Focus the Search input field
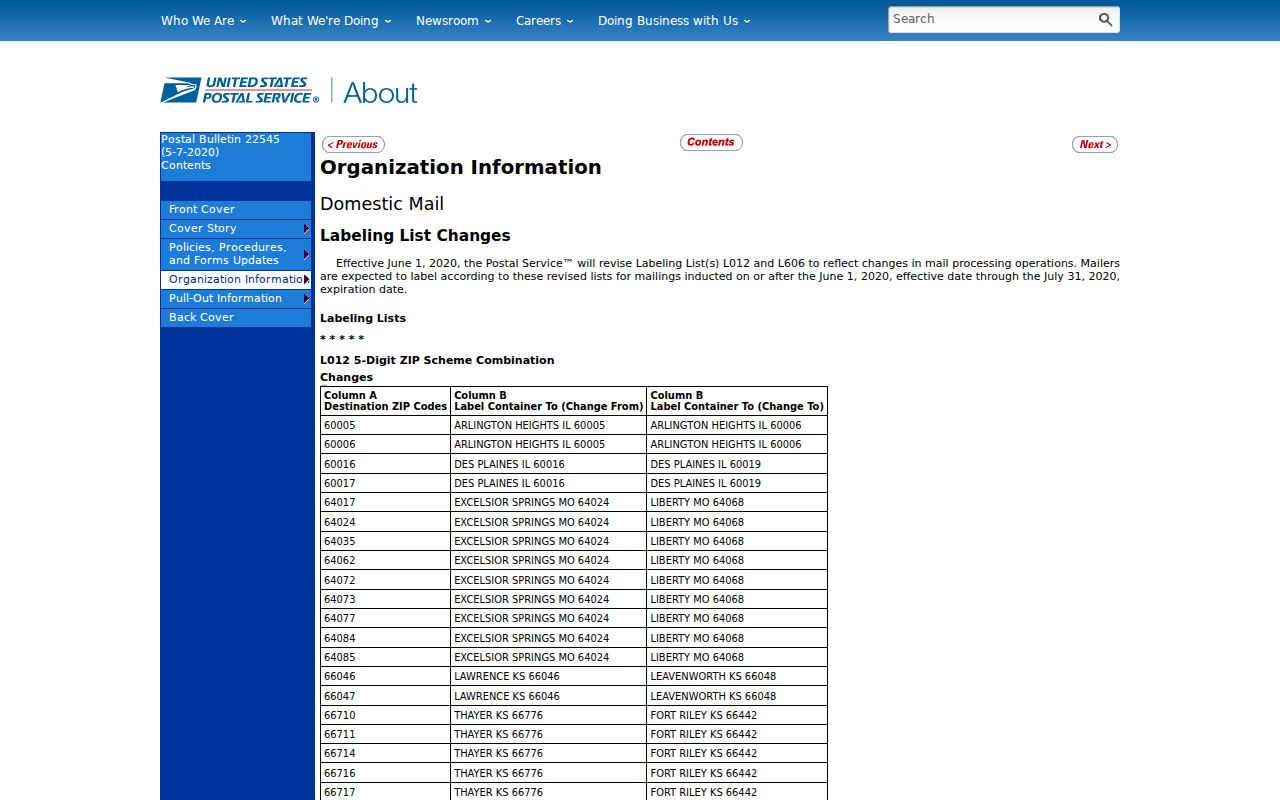This screenshot has height=800, width=1280. pos(990,19)
